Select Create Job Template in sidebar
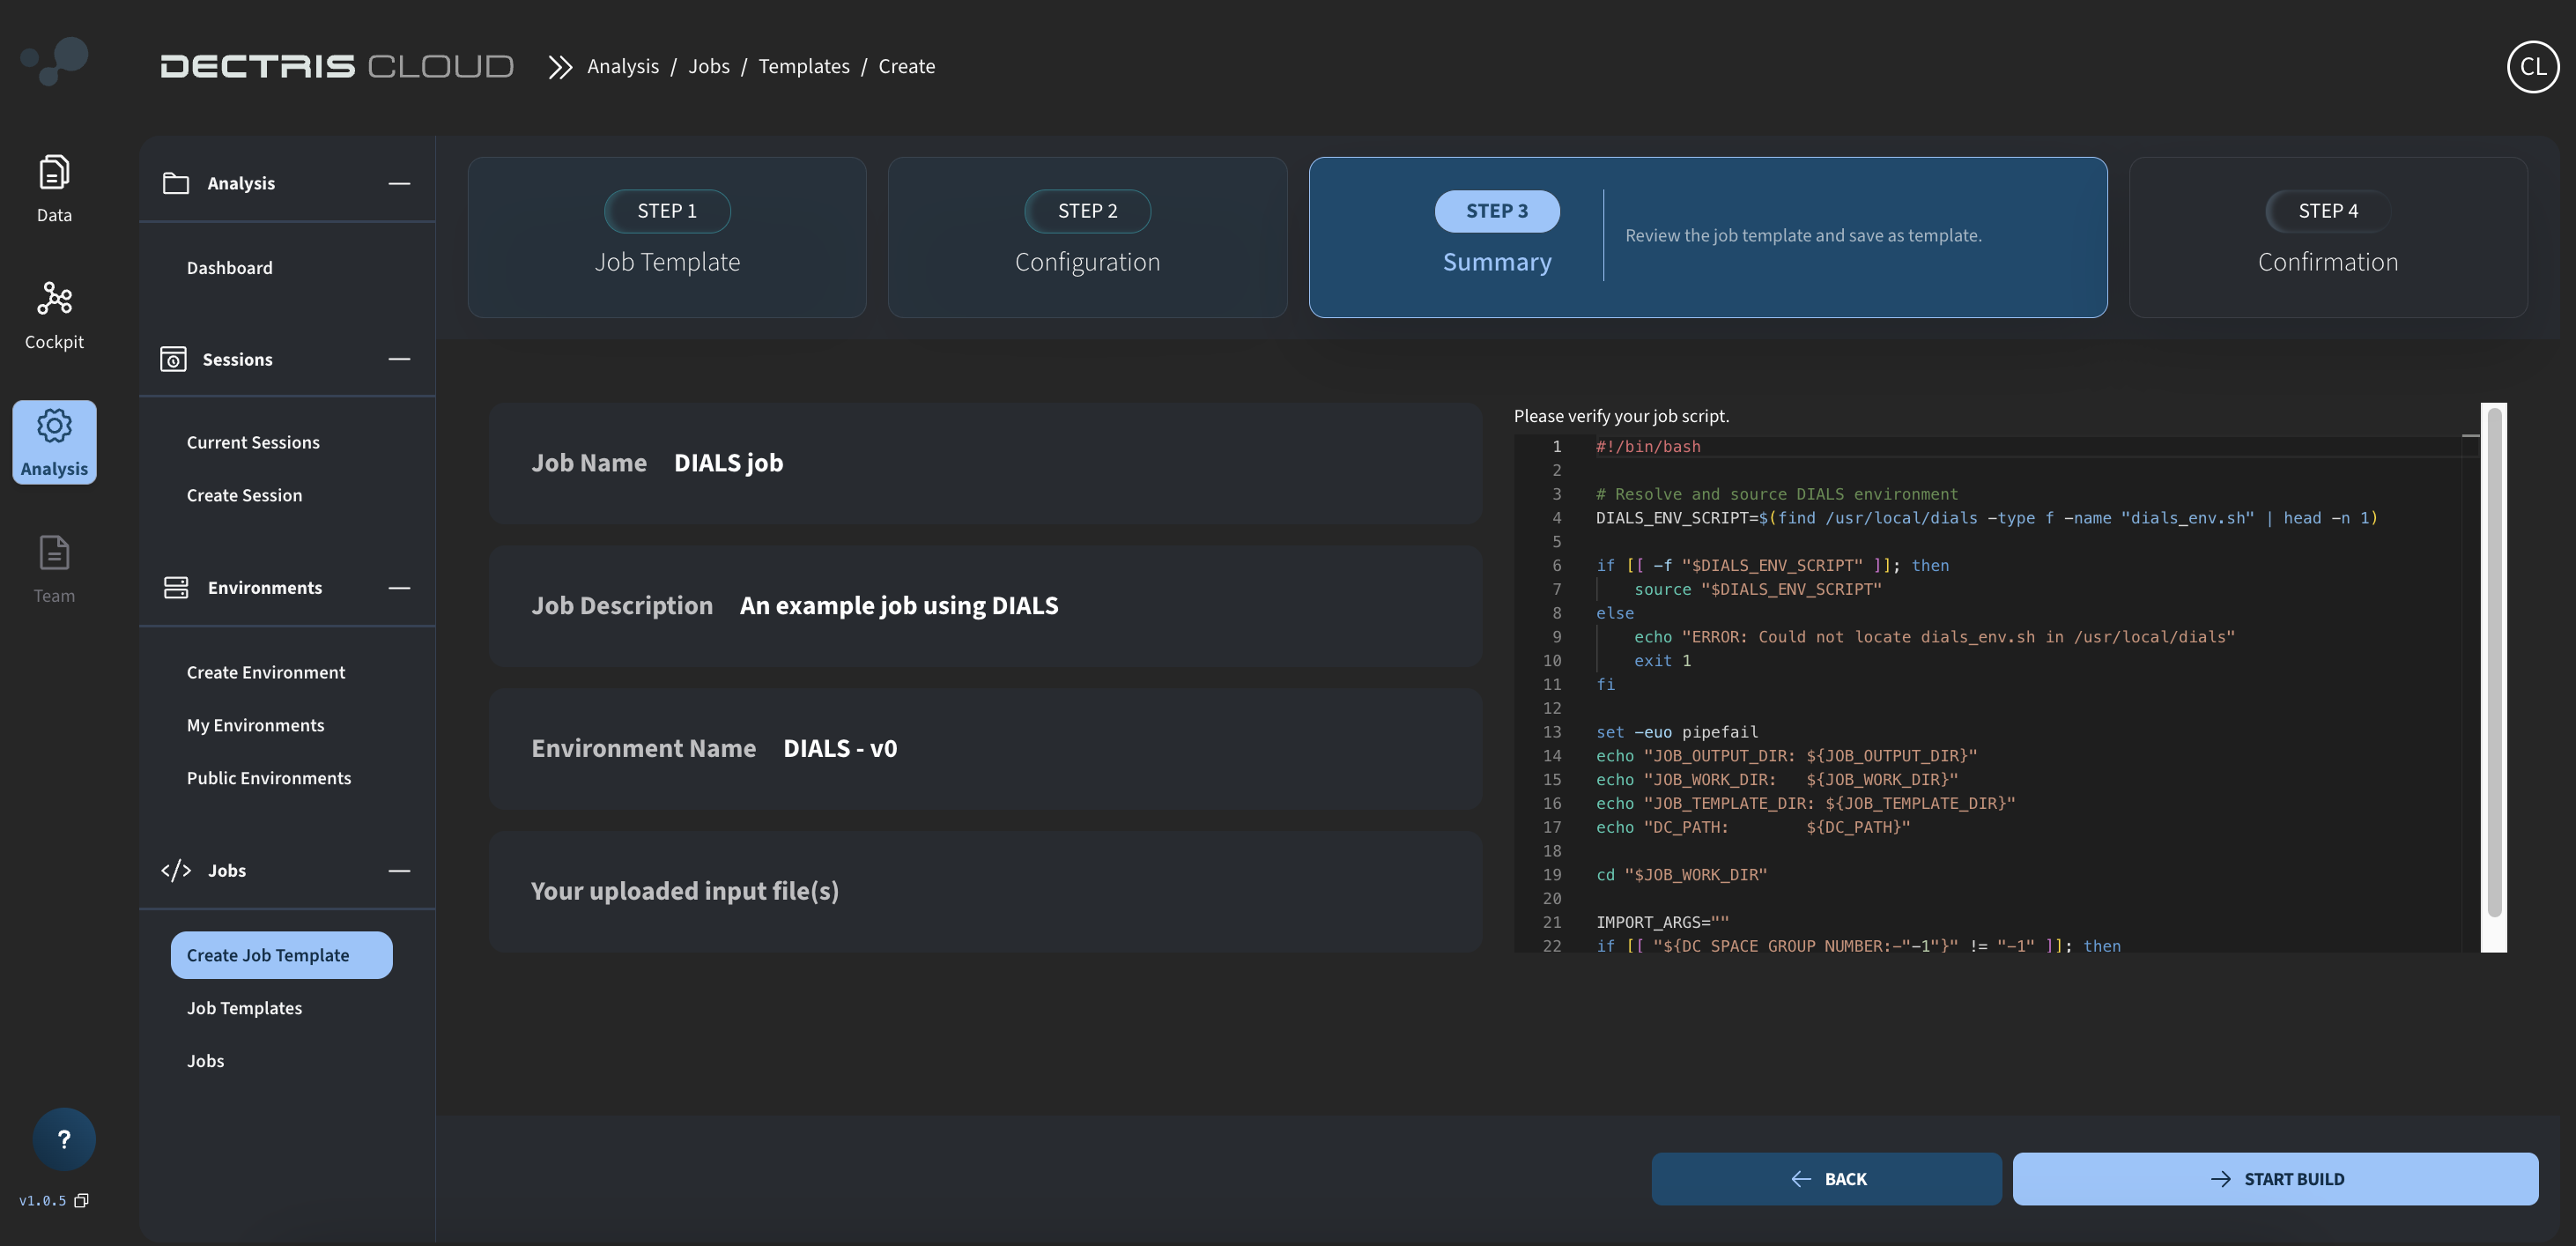 (281, 955)
